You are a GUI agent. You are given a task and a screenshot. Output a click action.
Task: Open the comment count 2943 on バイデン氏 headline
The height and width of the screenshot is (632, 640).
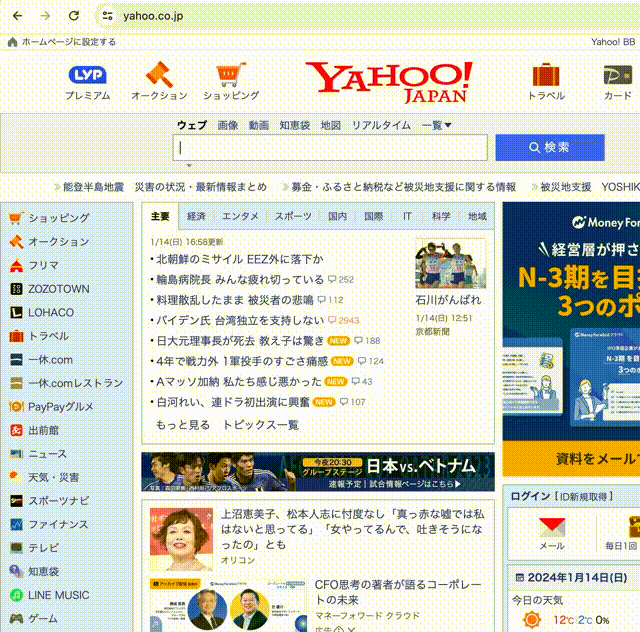[344, 320]
